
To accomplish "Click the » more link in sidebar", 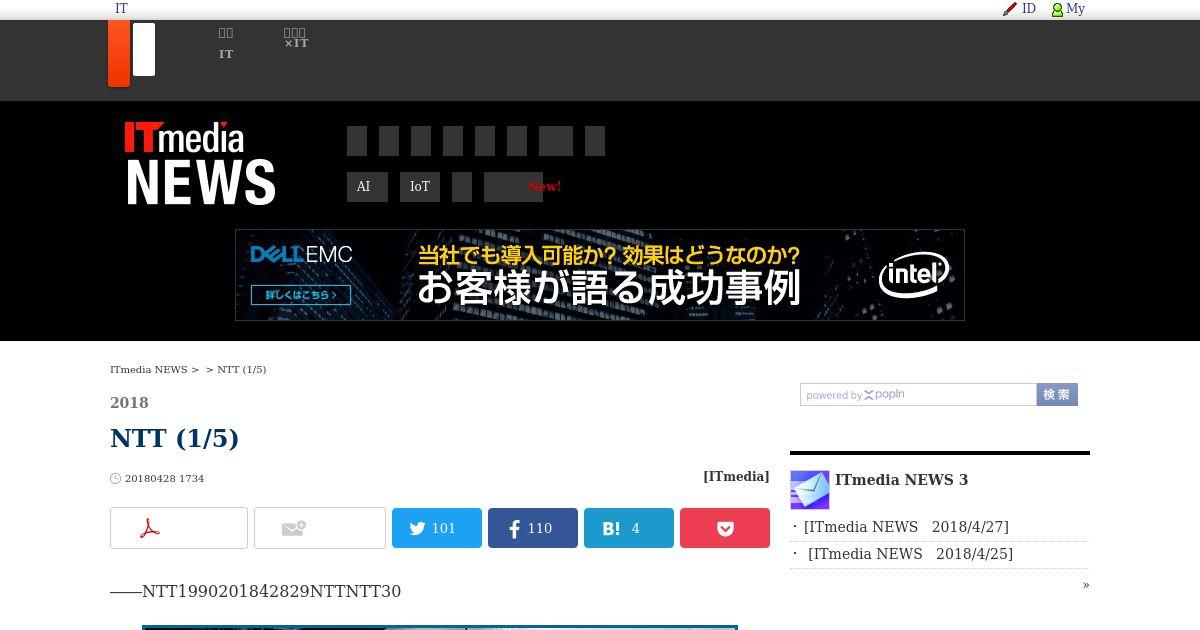I will point(1086,585).
